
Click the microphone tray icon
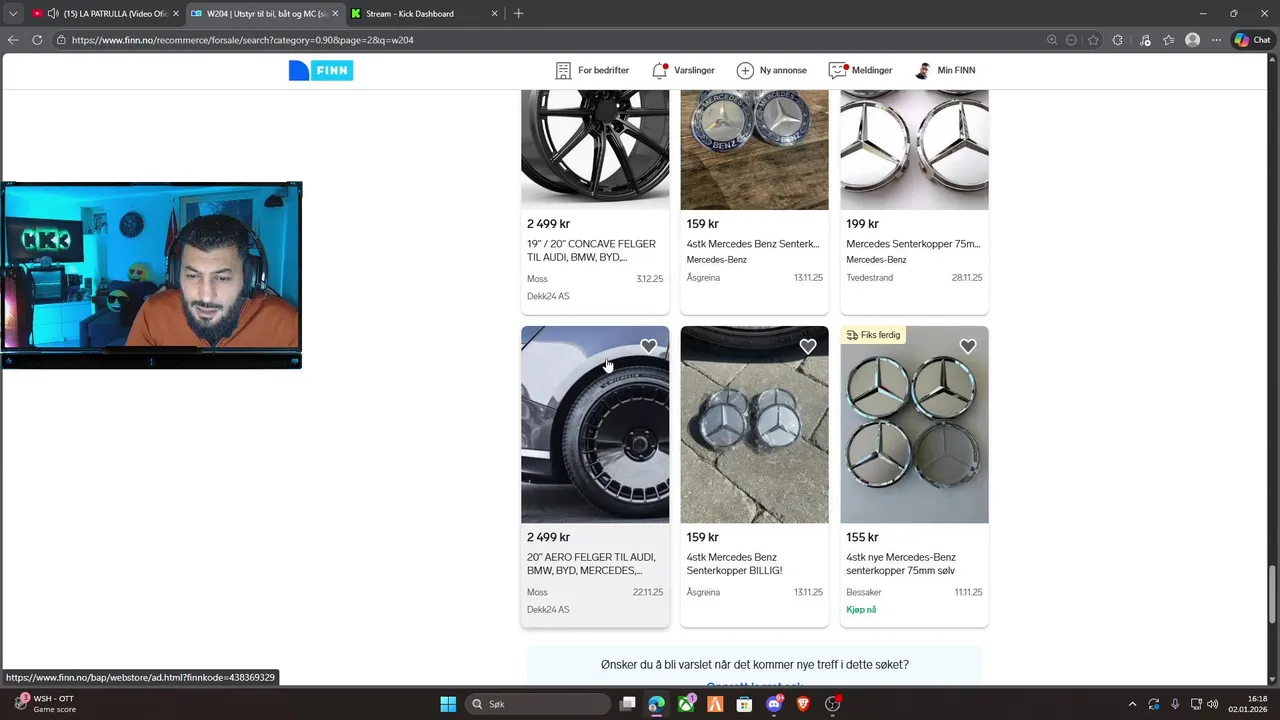pos(1175,704)
